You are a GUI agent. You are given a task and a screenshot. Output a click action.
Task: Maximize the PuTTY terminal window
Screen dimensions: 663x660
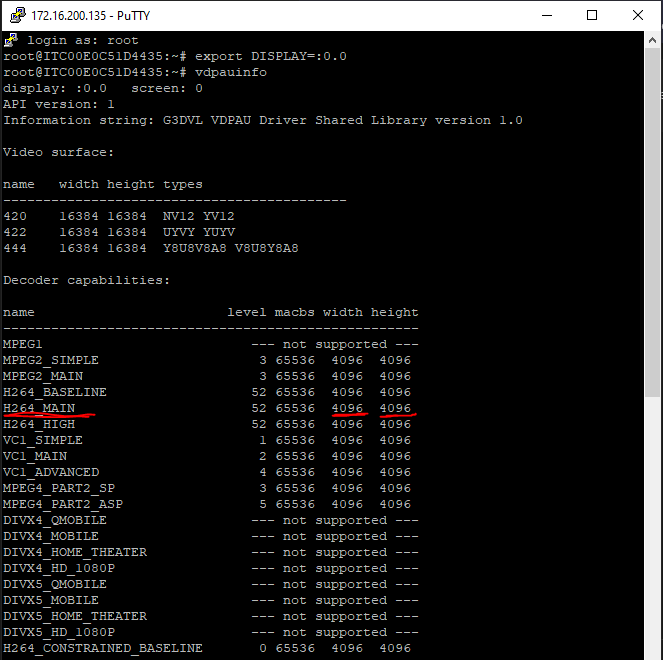pyautogui.click(x=592, y=16)
